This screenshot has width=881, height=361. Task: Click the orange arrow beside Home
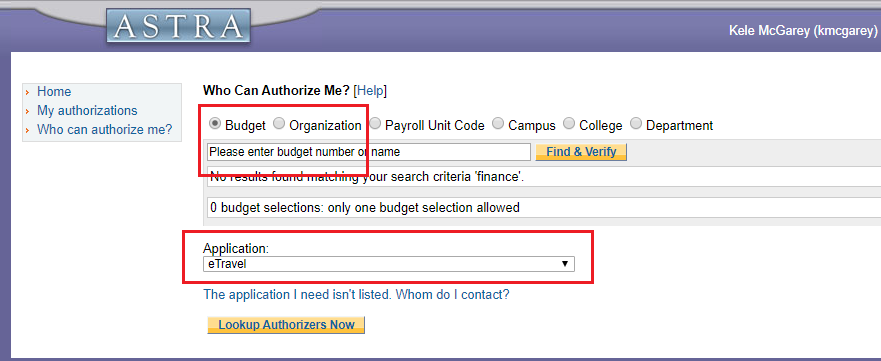click(28, 92)
